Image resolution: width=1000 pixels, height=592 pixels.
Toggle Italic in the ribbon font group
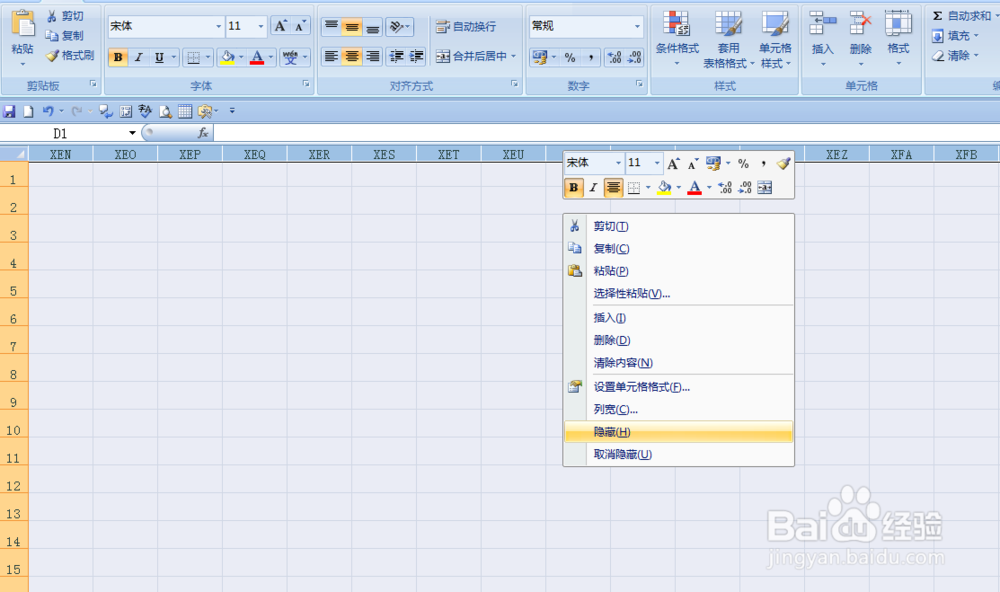tap(138, 57)
